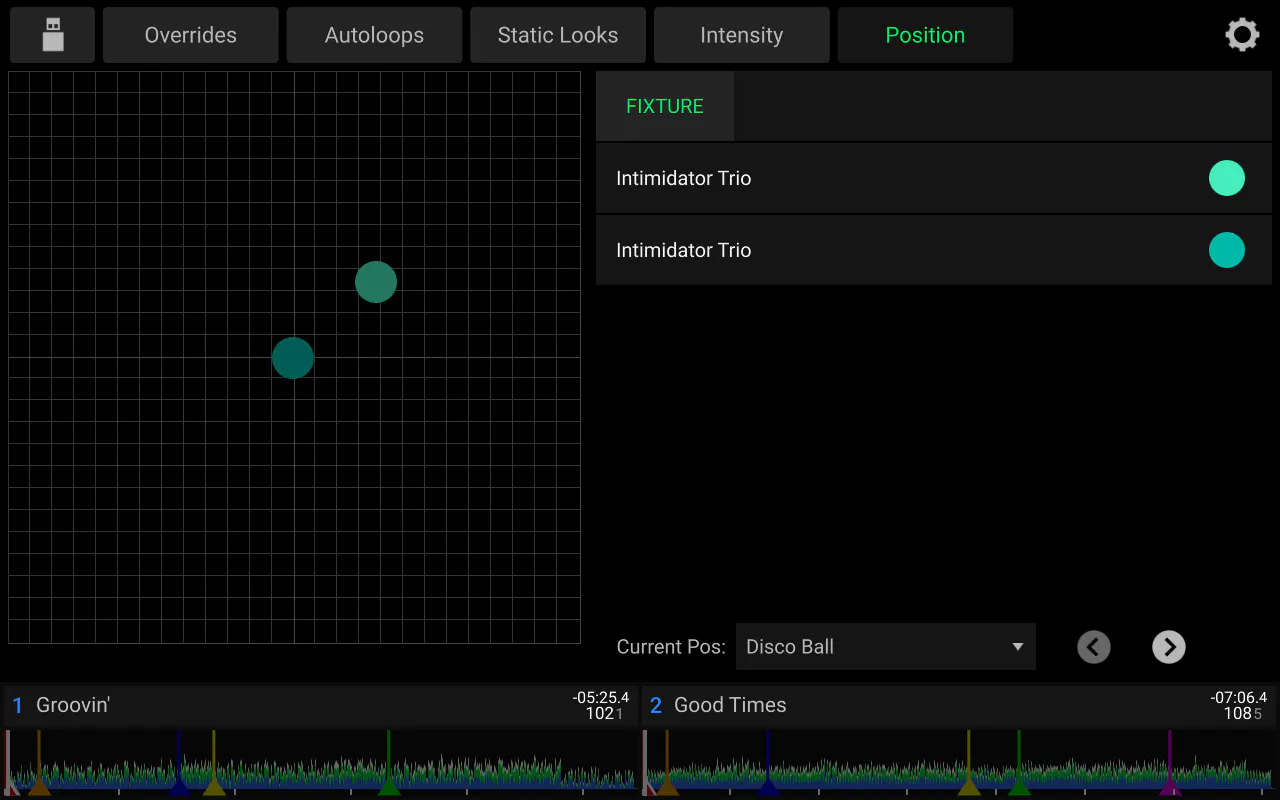Select the darker teal dot on the grid

[293, 358]
